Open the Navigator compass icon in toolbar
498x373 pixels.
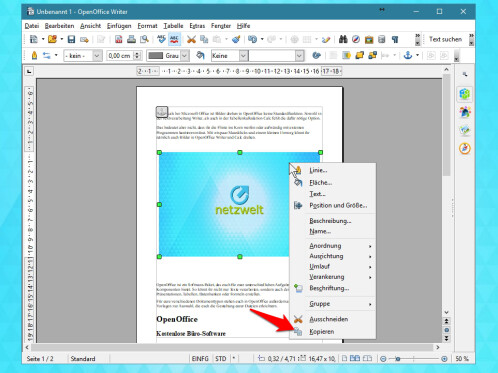click(356, 39)
